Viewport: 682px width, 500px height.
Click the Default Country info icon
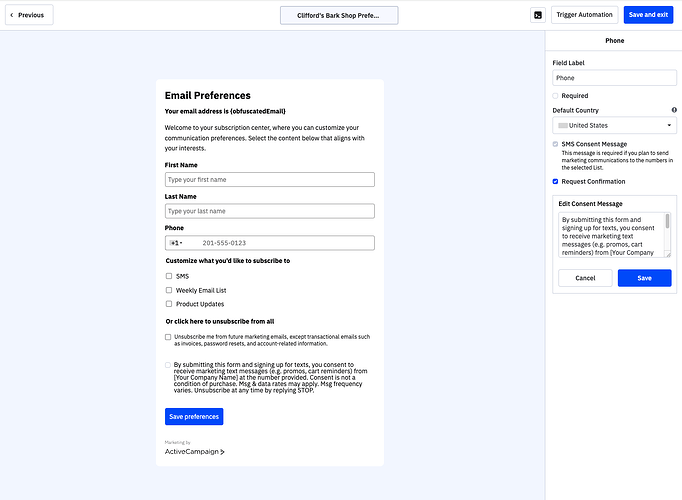coord(674,109)
